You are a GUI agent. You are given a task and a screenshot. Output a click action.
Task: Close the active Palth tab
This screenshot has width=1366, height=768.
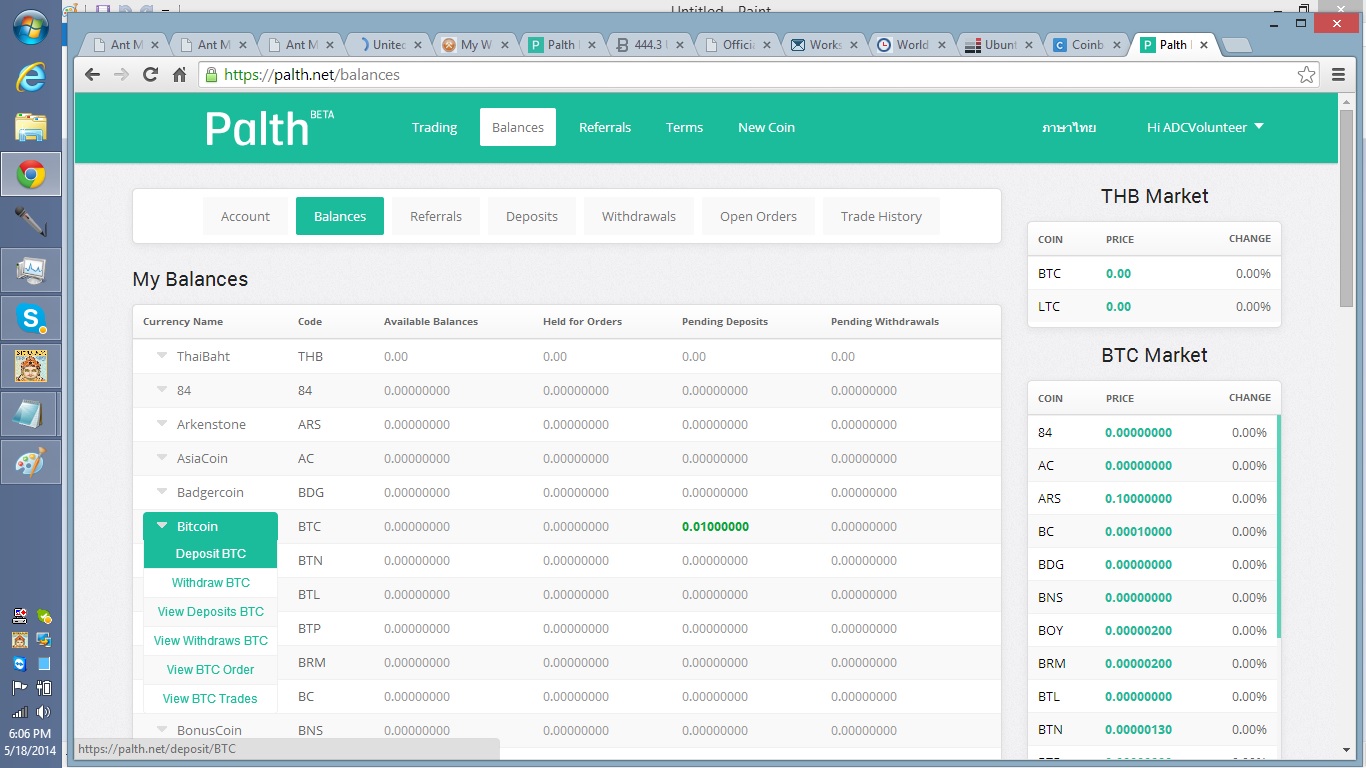tap(1204, 45)
